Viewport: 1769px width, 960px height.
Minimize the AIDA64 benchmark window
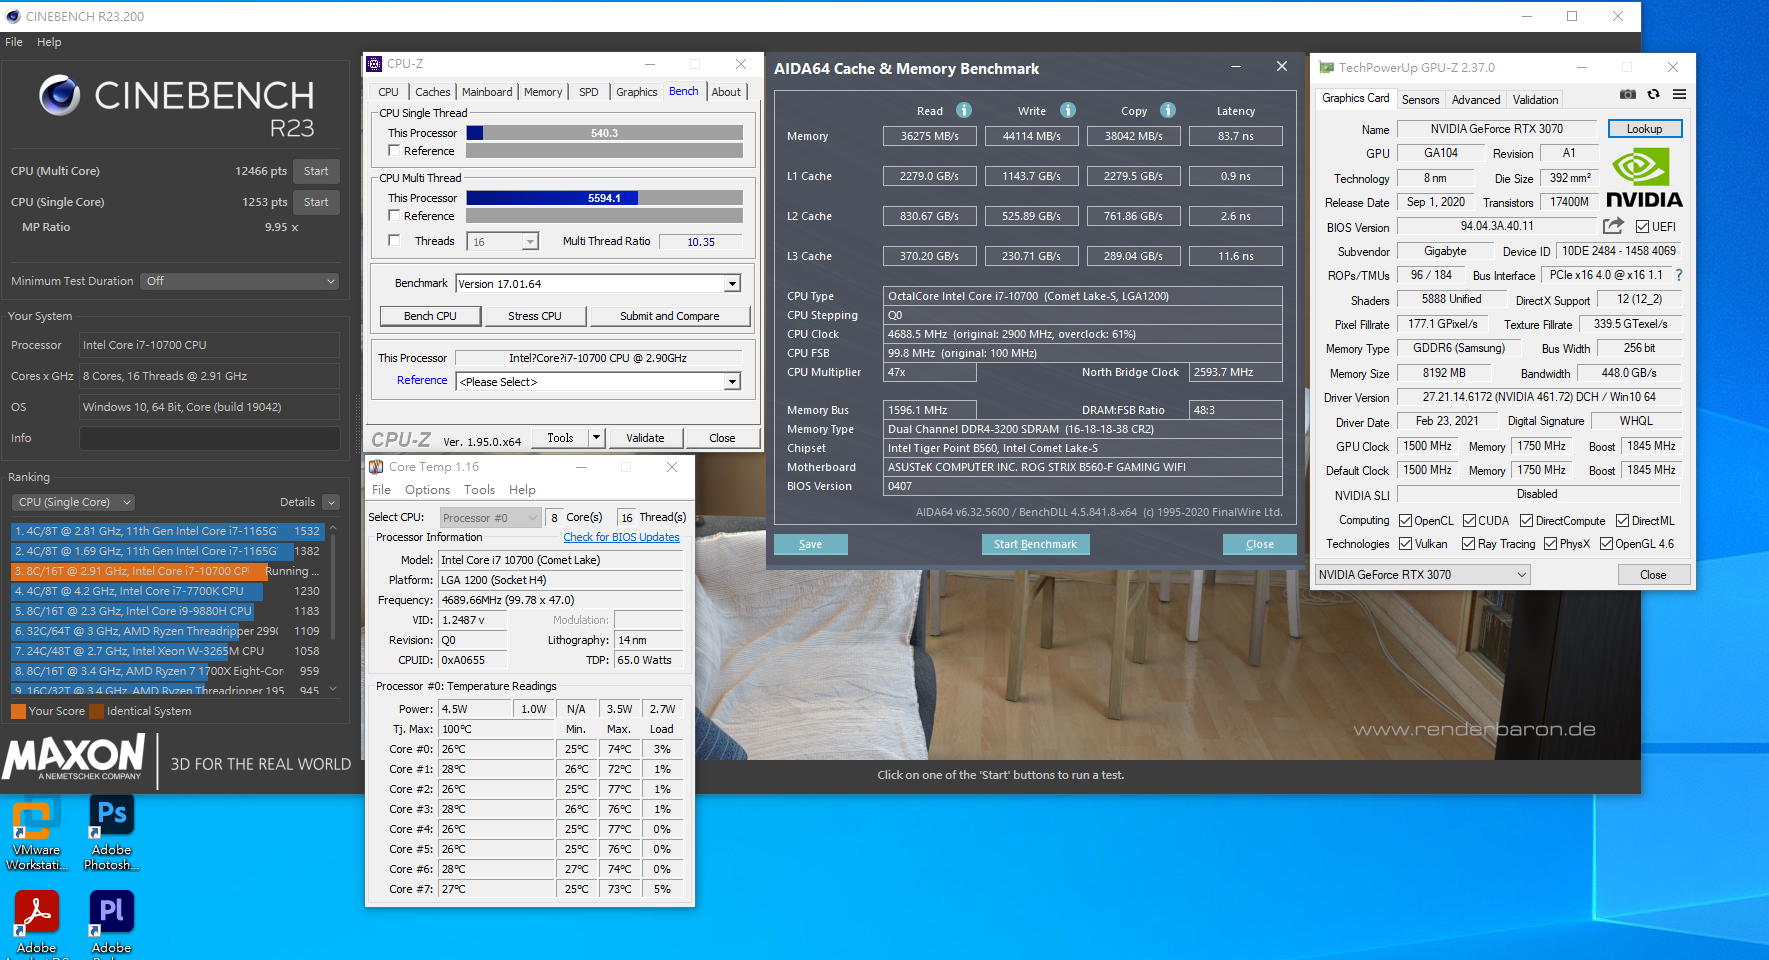coord(1236,67)
